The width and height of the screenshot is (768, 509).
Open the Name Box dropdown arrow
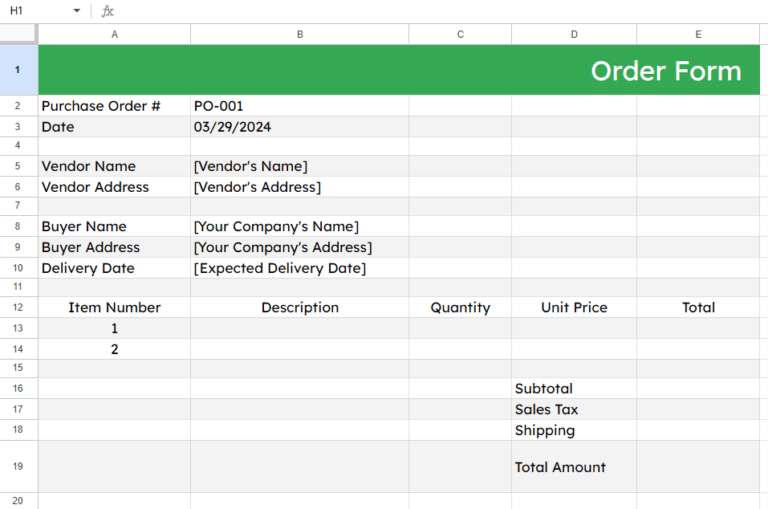point(77,11)
